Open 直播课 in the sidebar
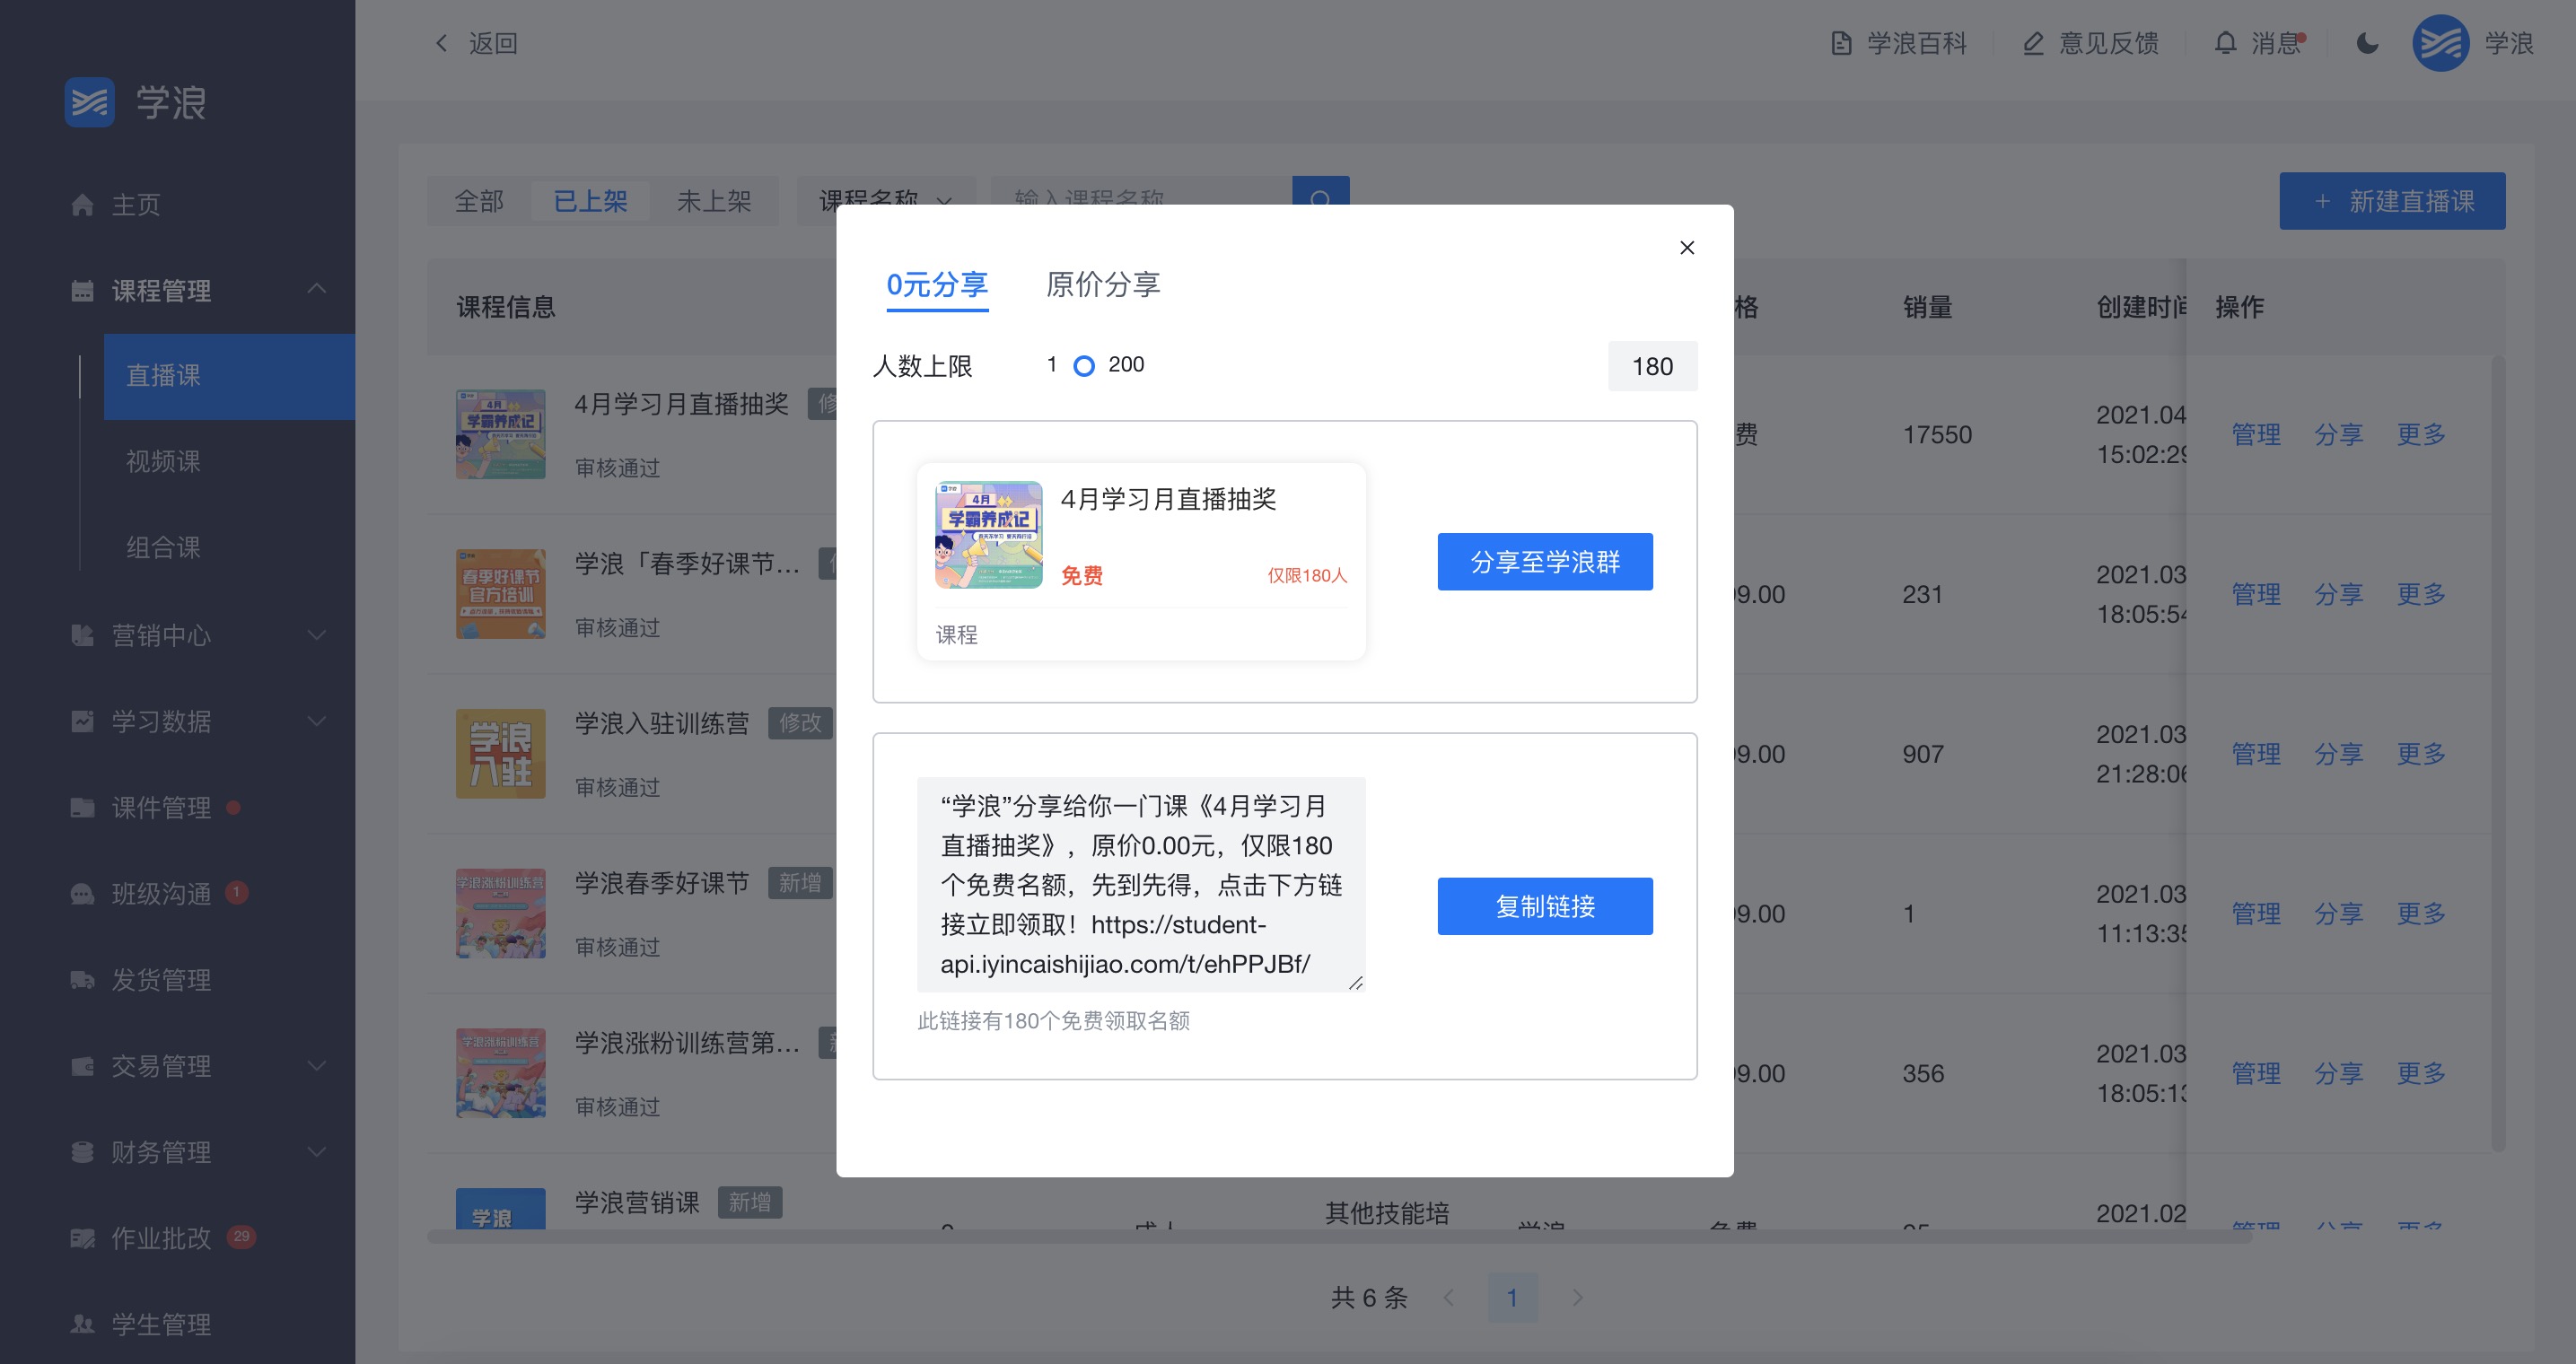 click(x=229, y=376)
